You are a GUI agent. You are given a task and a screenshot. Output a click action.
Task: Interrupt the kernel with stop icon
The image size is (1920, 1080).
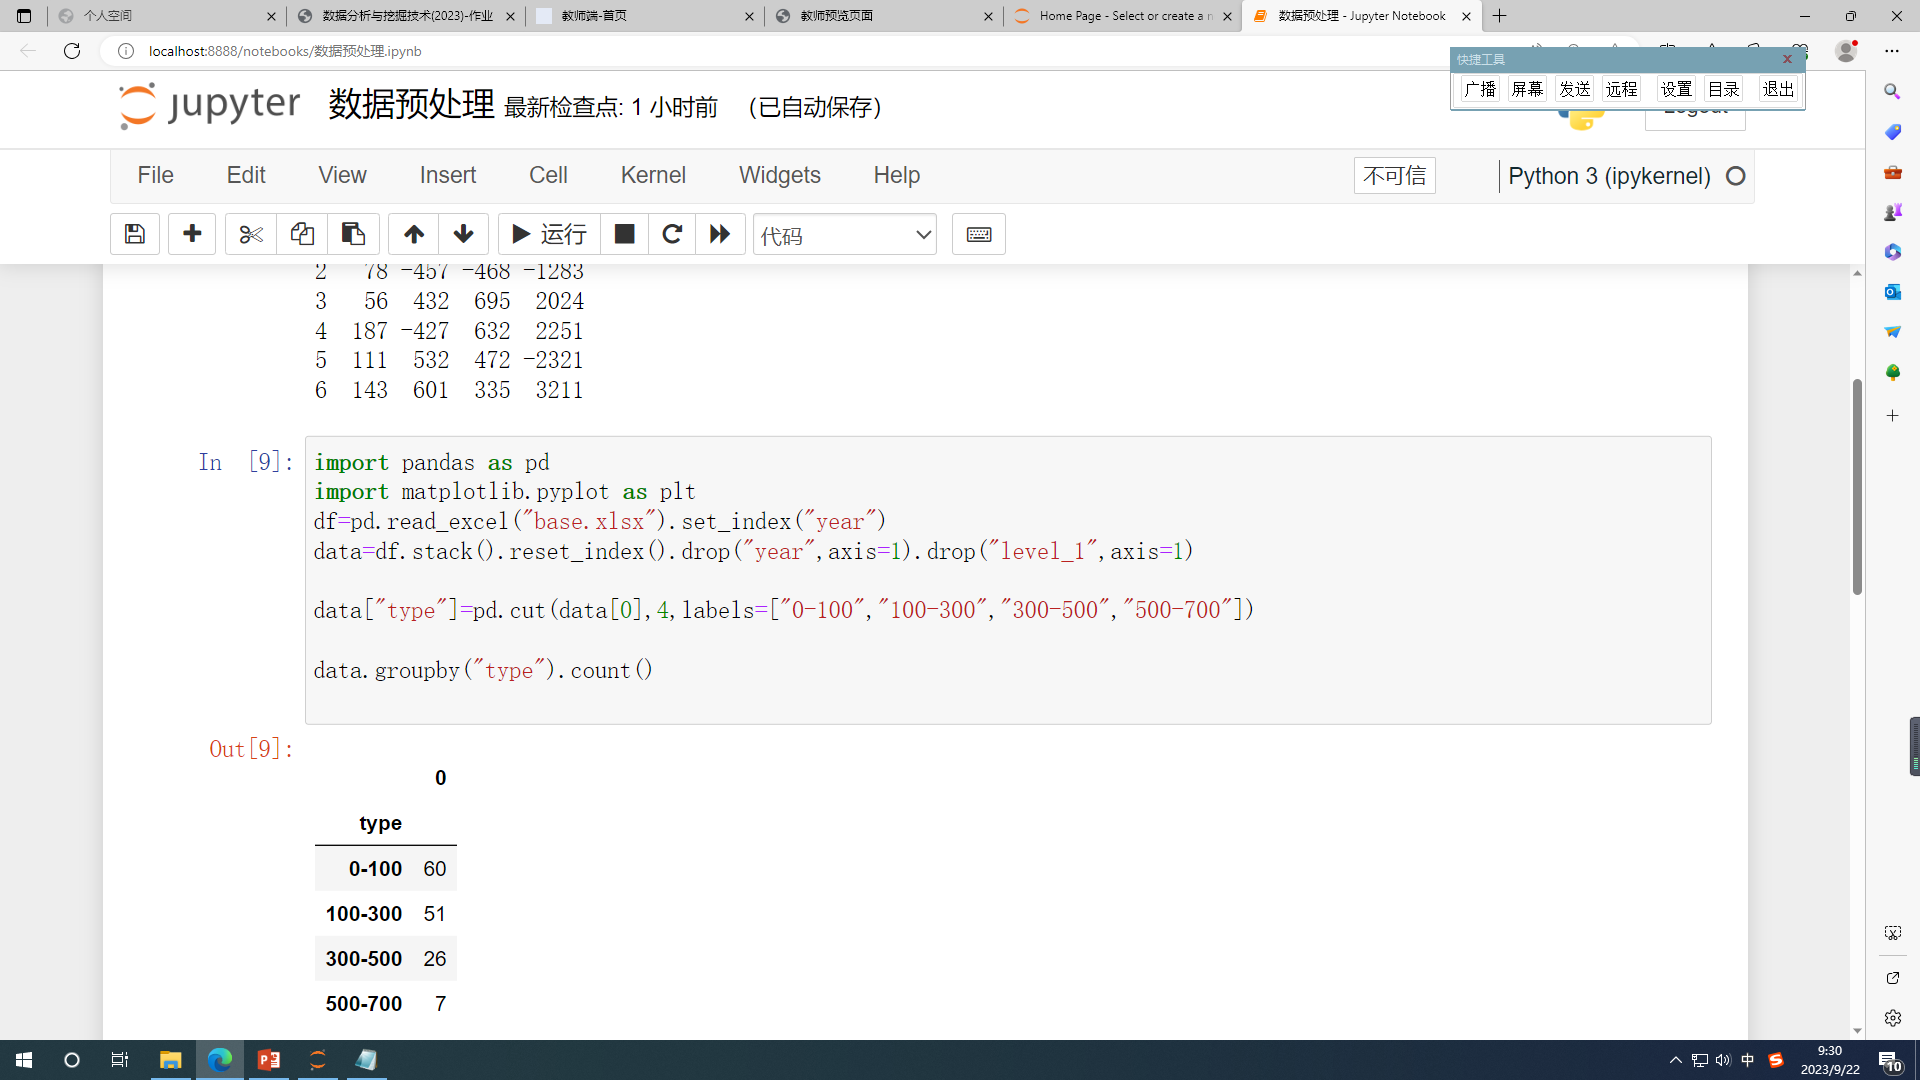point(624,234)
